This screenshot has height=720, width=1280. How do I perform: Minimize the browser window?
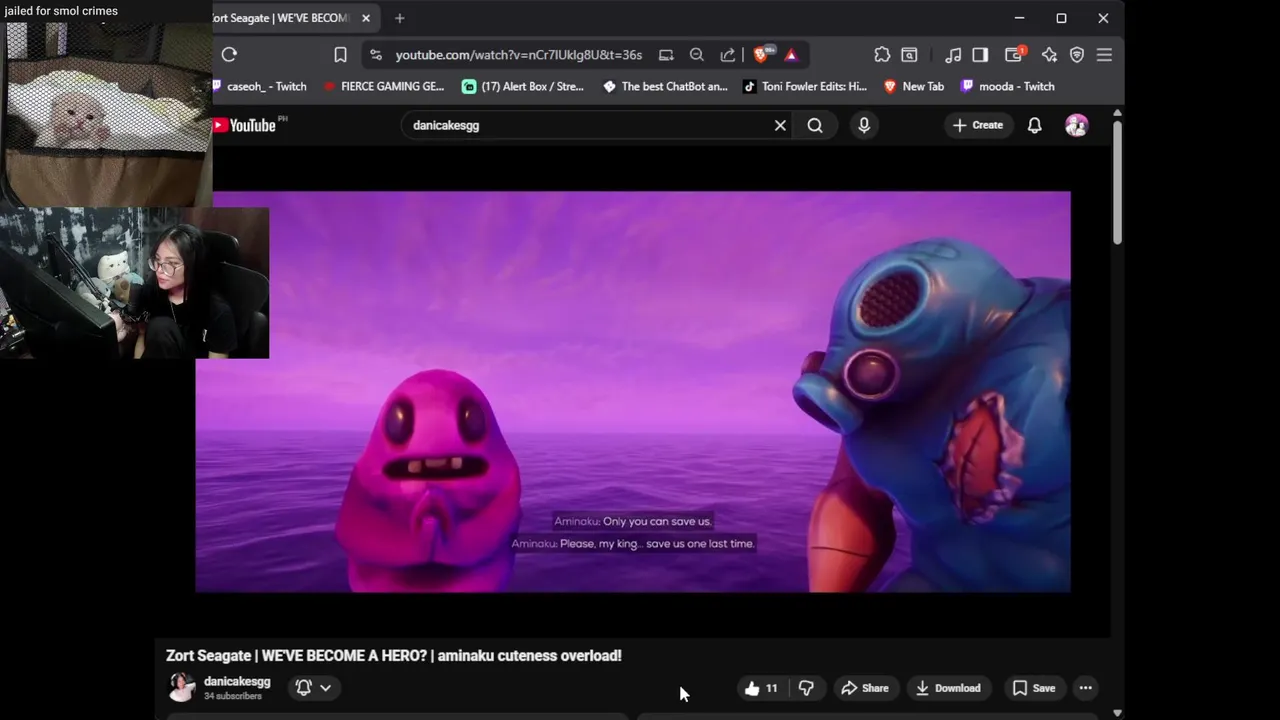click(x=1019, y=18)
